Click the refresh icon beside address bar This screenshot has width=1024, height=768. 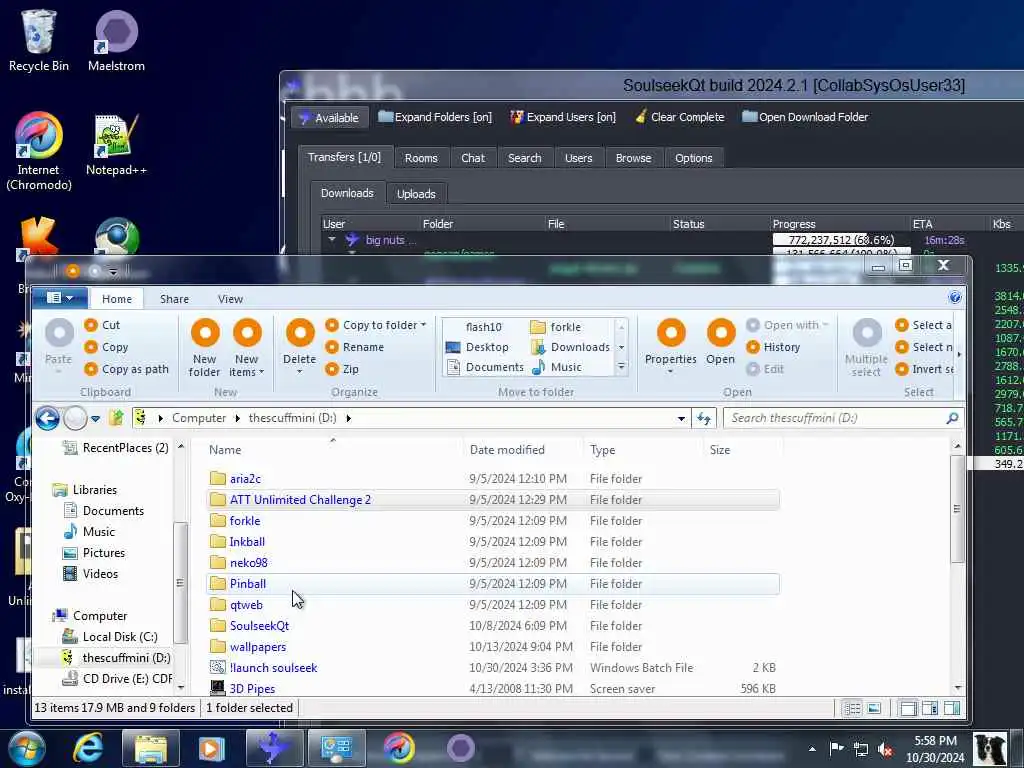point(703,418)
